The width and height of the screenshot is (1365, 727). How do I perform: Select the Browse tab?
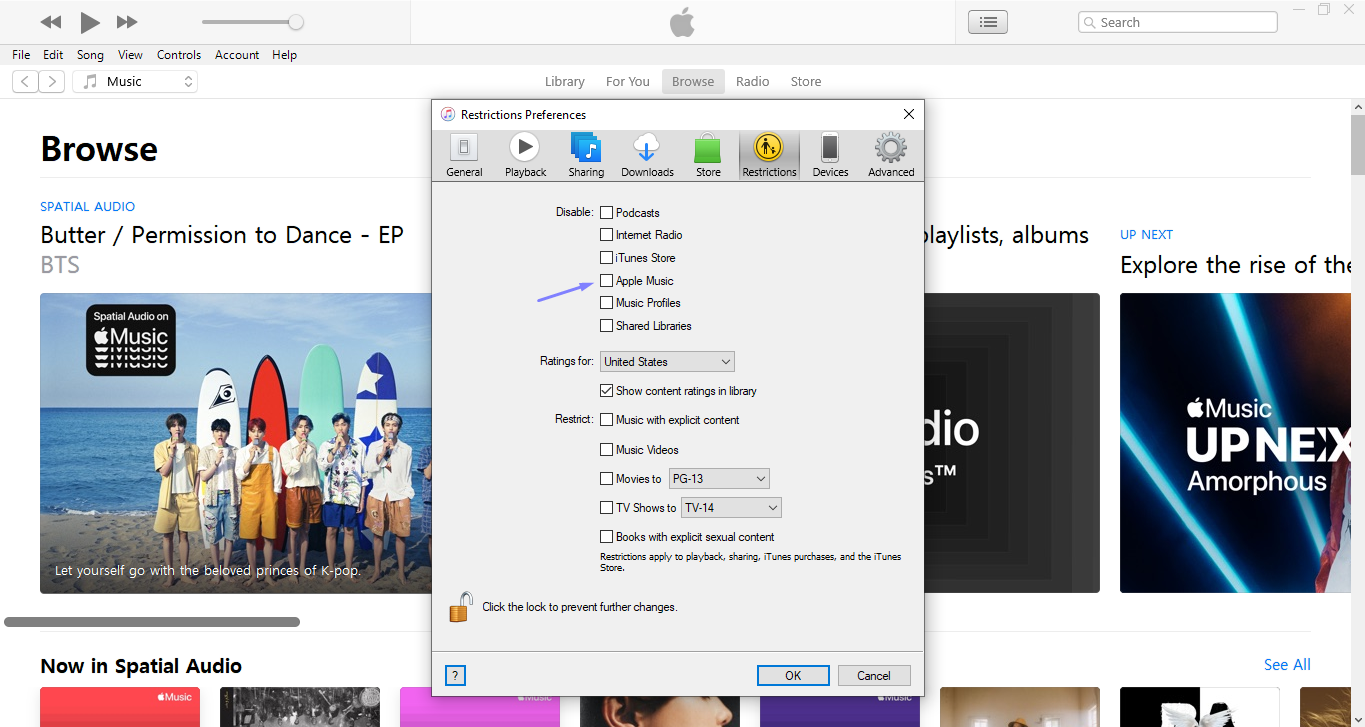(x=693, y=82)
